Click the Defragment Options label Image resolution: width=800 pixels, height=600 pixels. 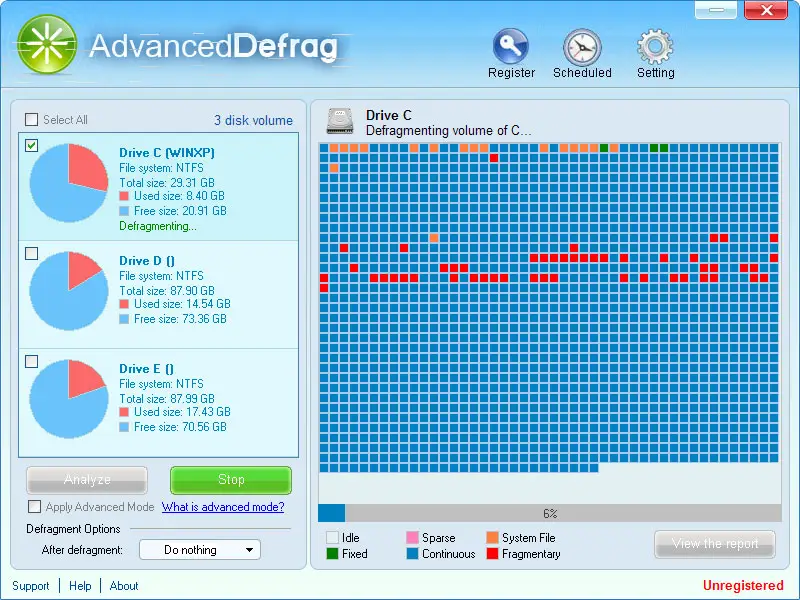tap(73, 529)
